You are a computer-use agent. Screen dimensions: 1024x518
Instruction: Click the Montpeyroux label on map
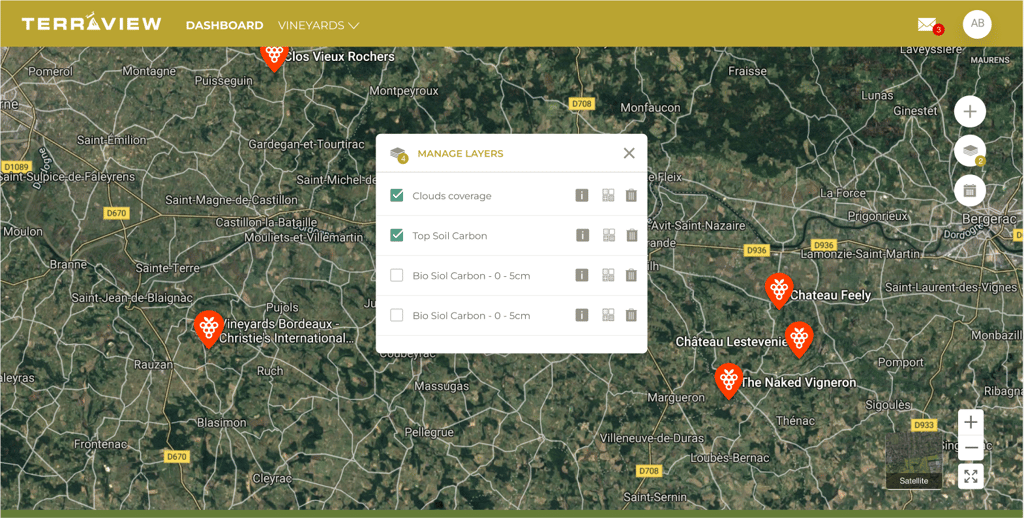(404, 91)
